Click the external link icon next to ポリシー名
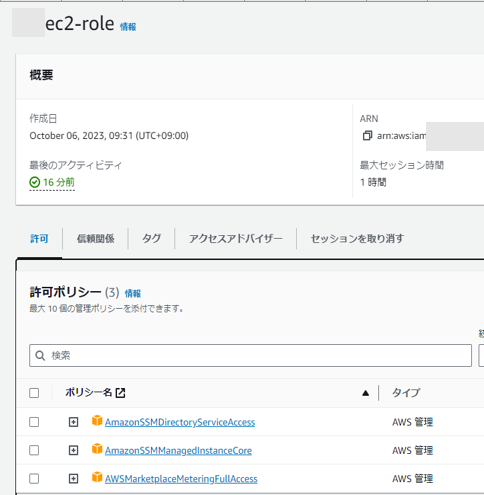This screenshot has width=484, height=495. tap(120, 393)
